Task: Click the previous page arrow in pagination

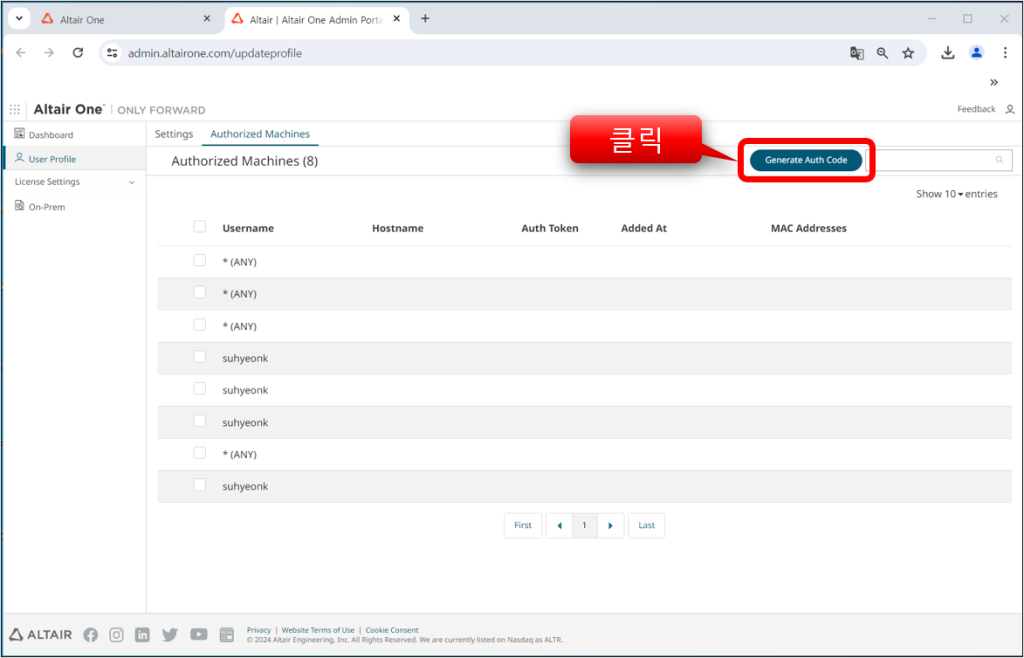Action: click(559, 525)
